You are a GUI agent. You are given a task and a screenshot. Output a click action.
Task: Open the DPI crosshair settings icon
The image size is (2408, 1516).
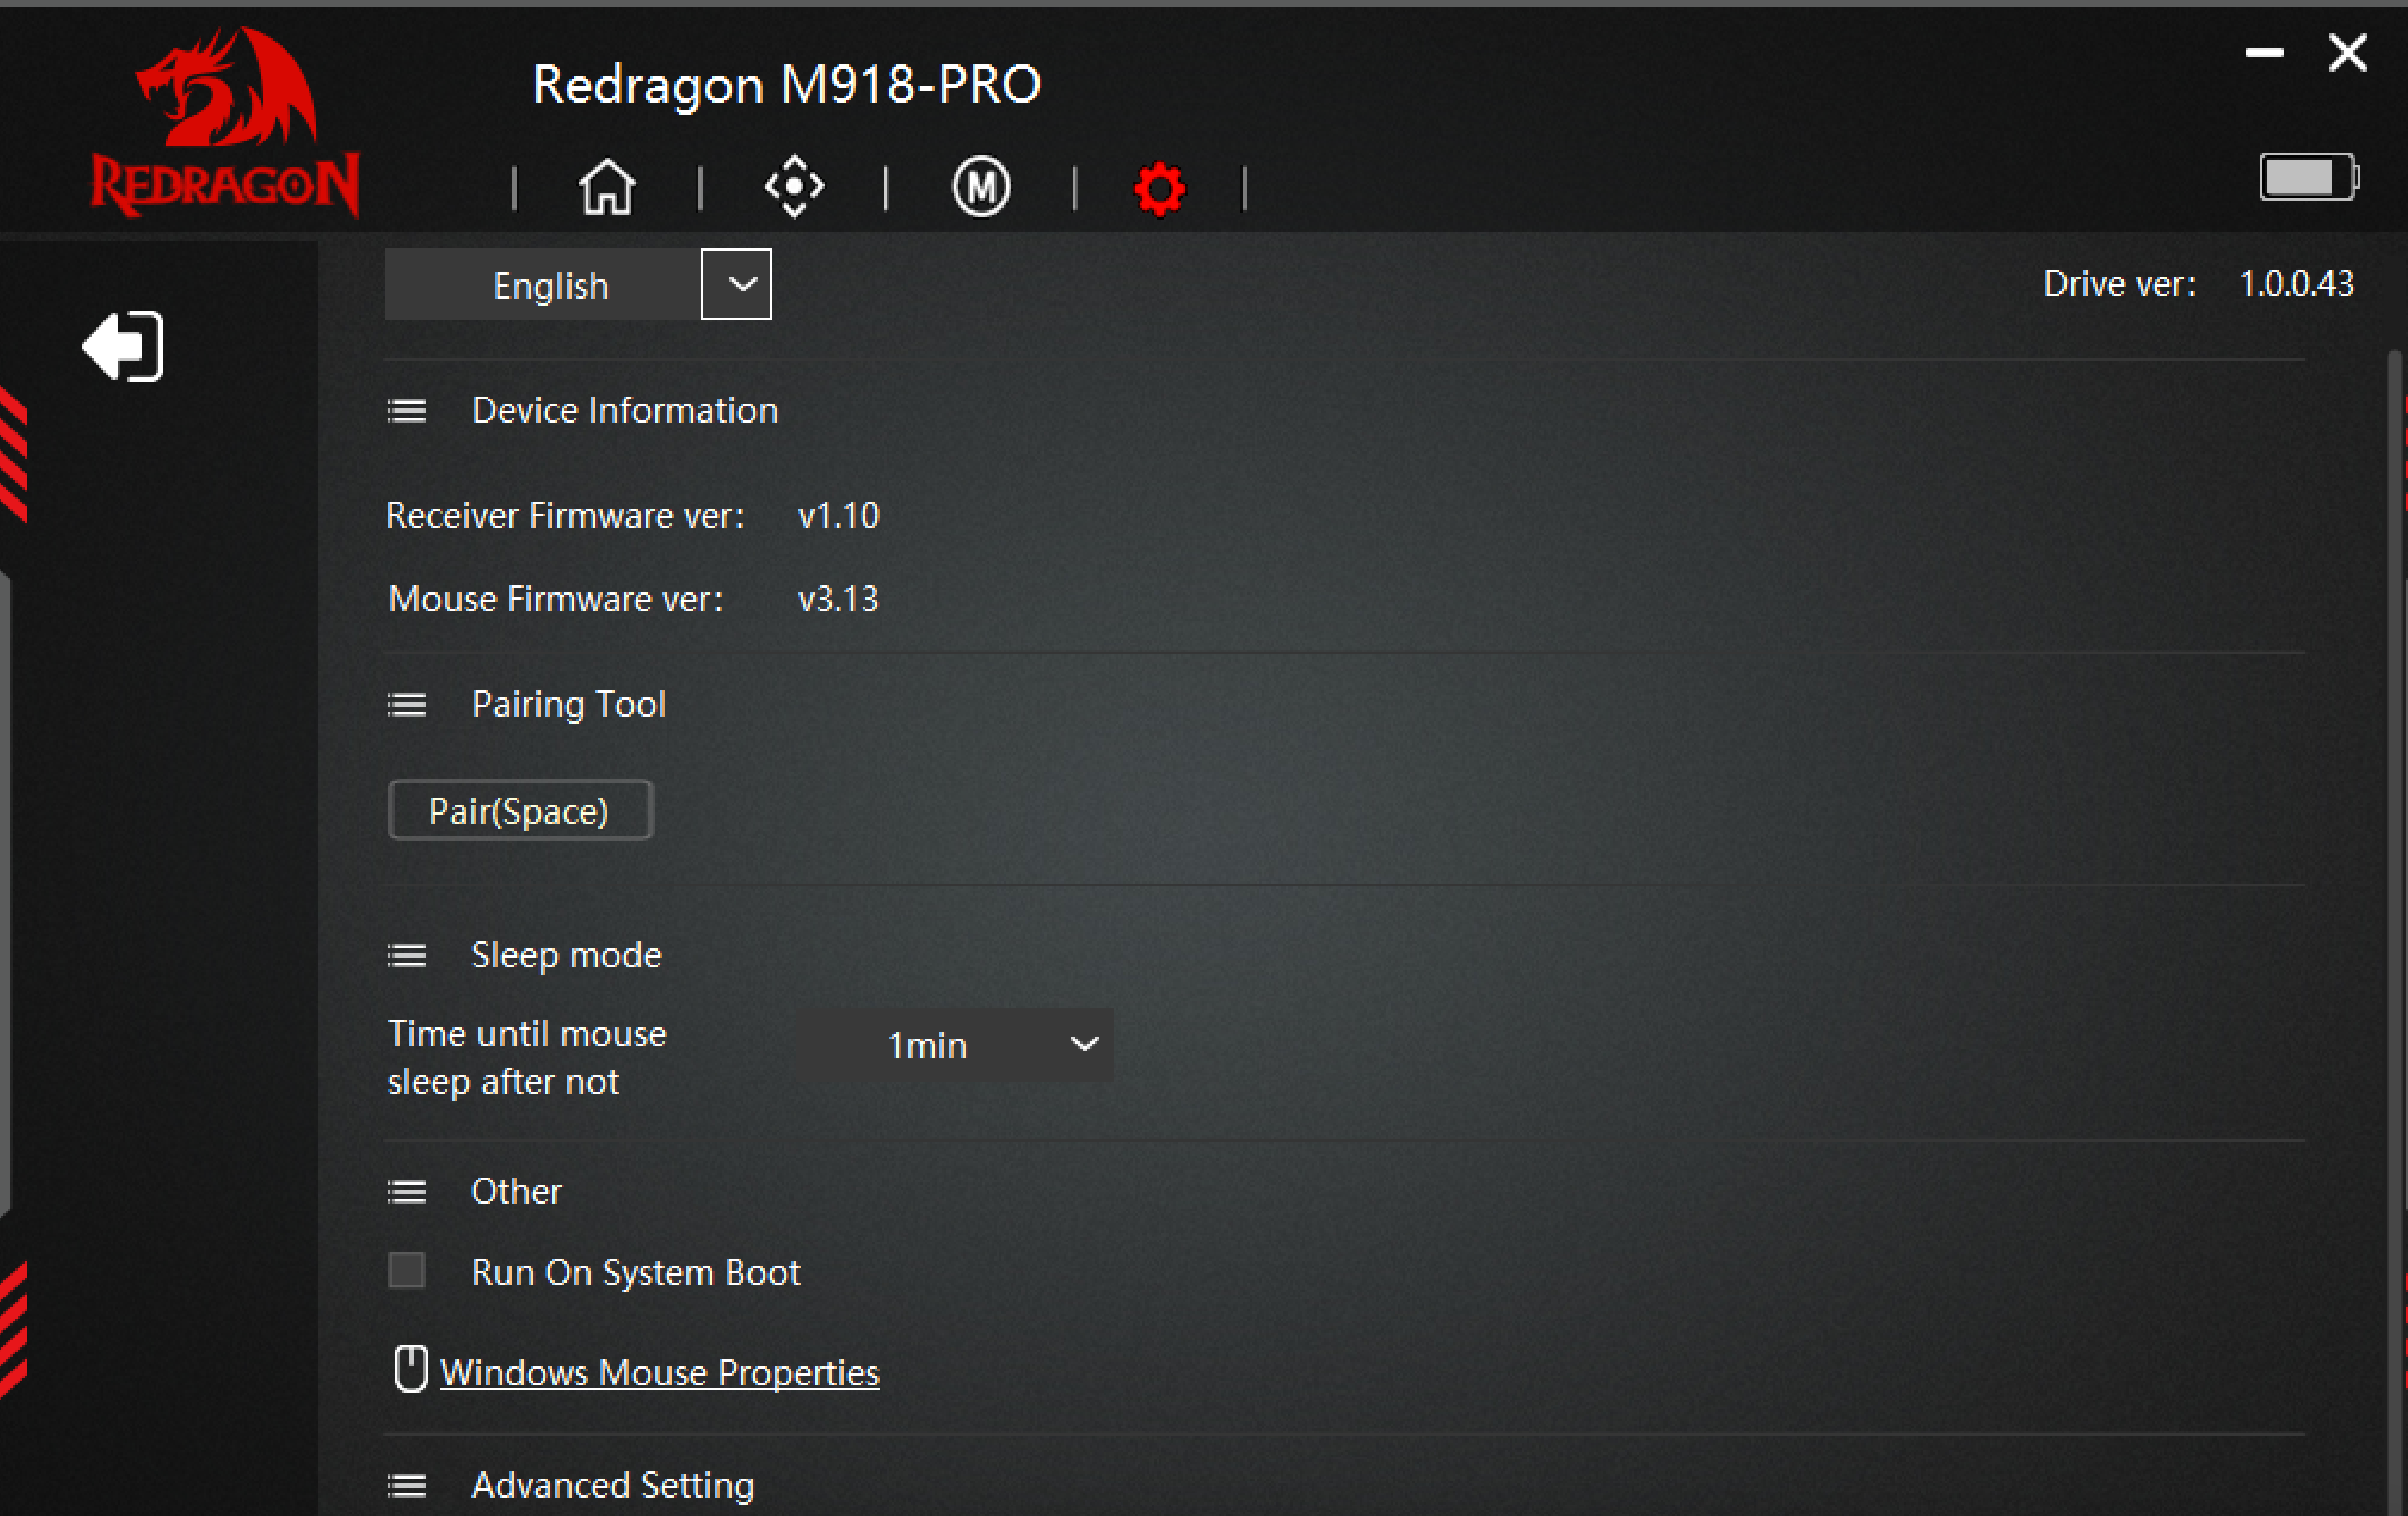794,187
